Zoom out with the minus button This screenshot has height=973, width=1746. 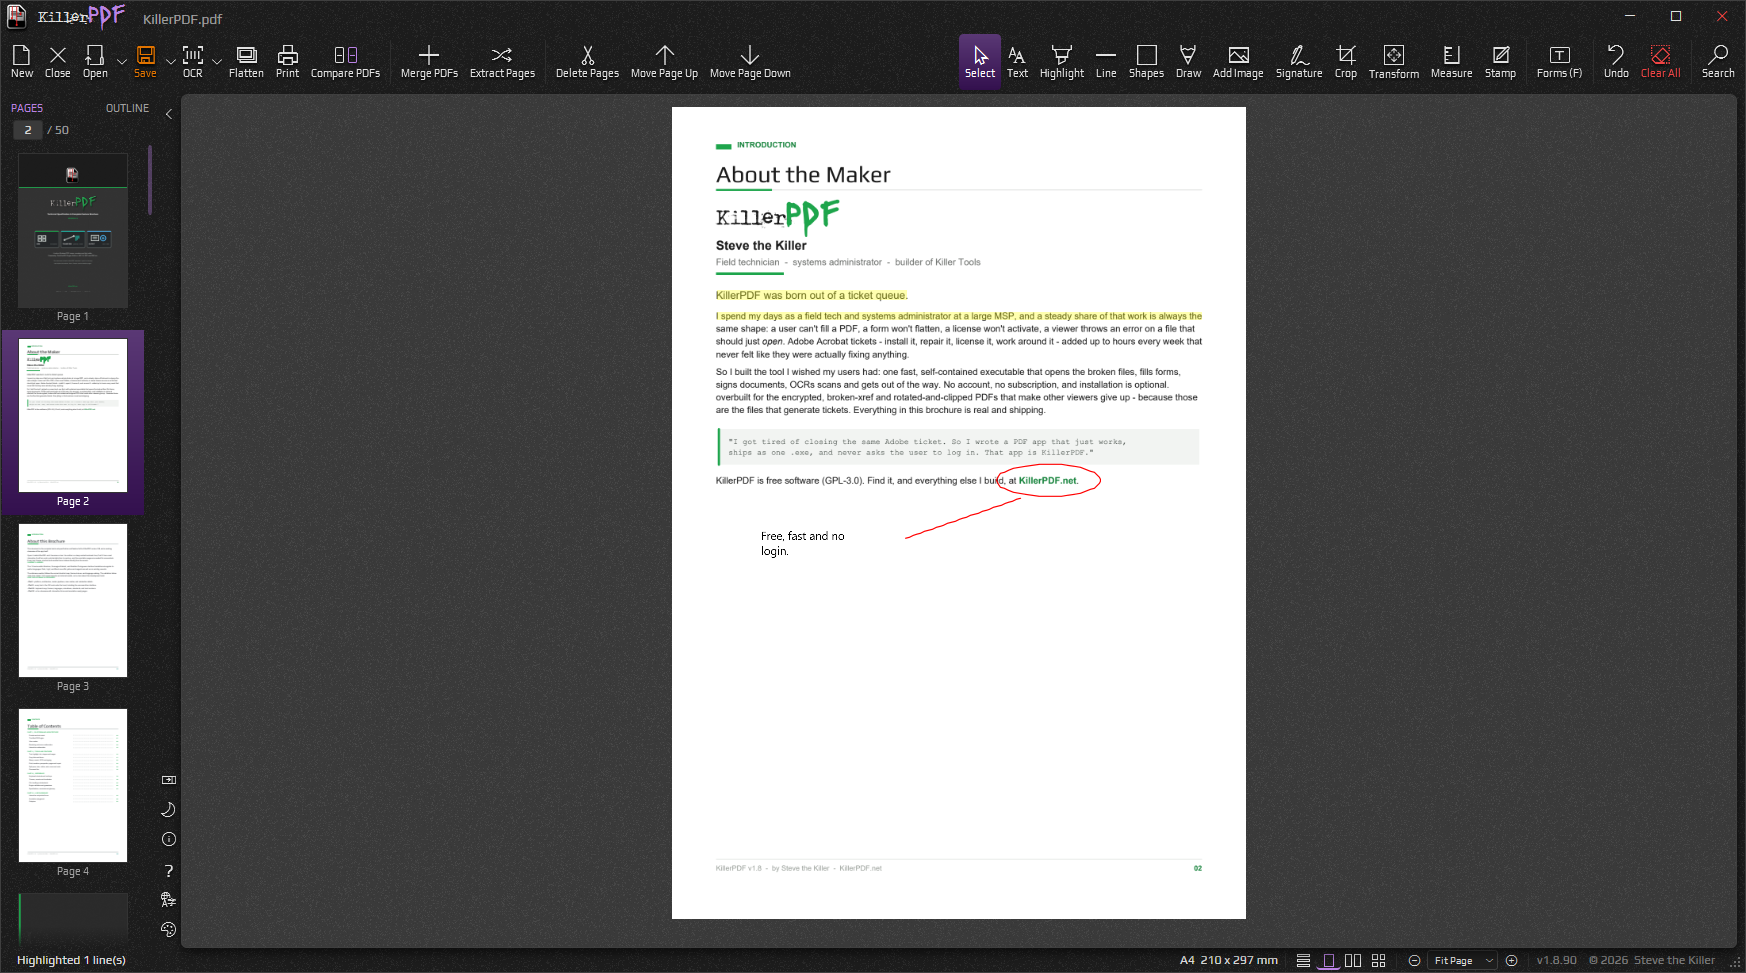tap(1414, 960)
